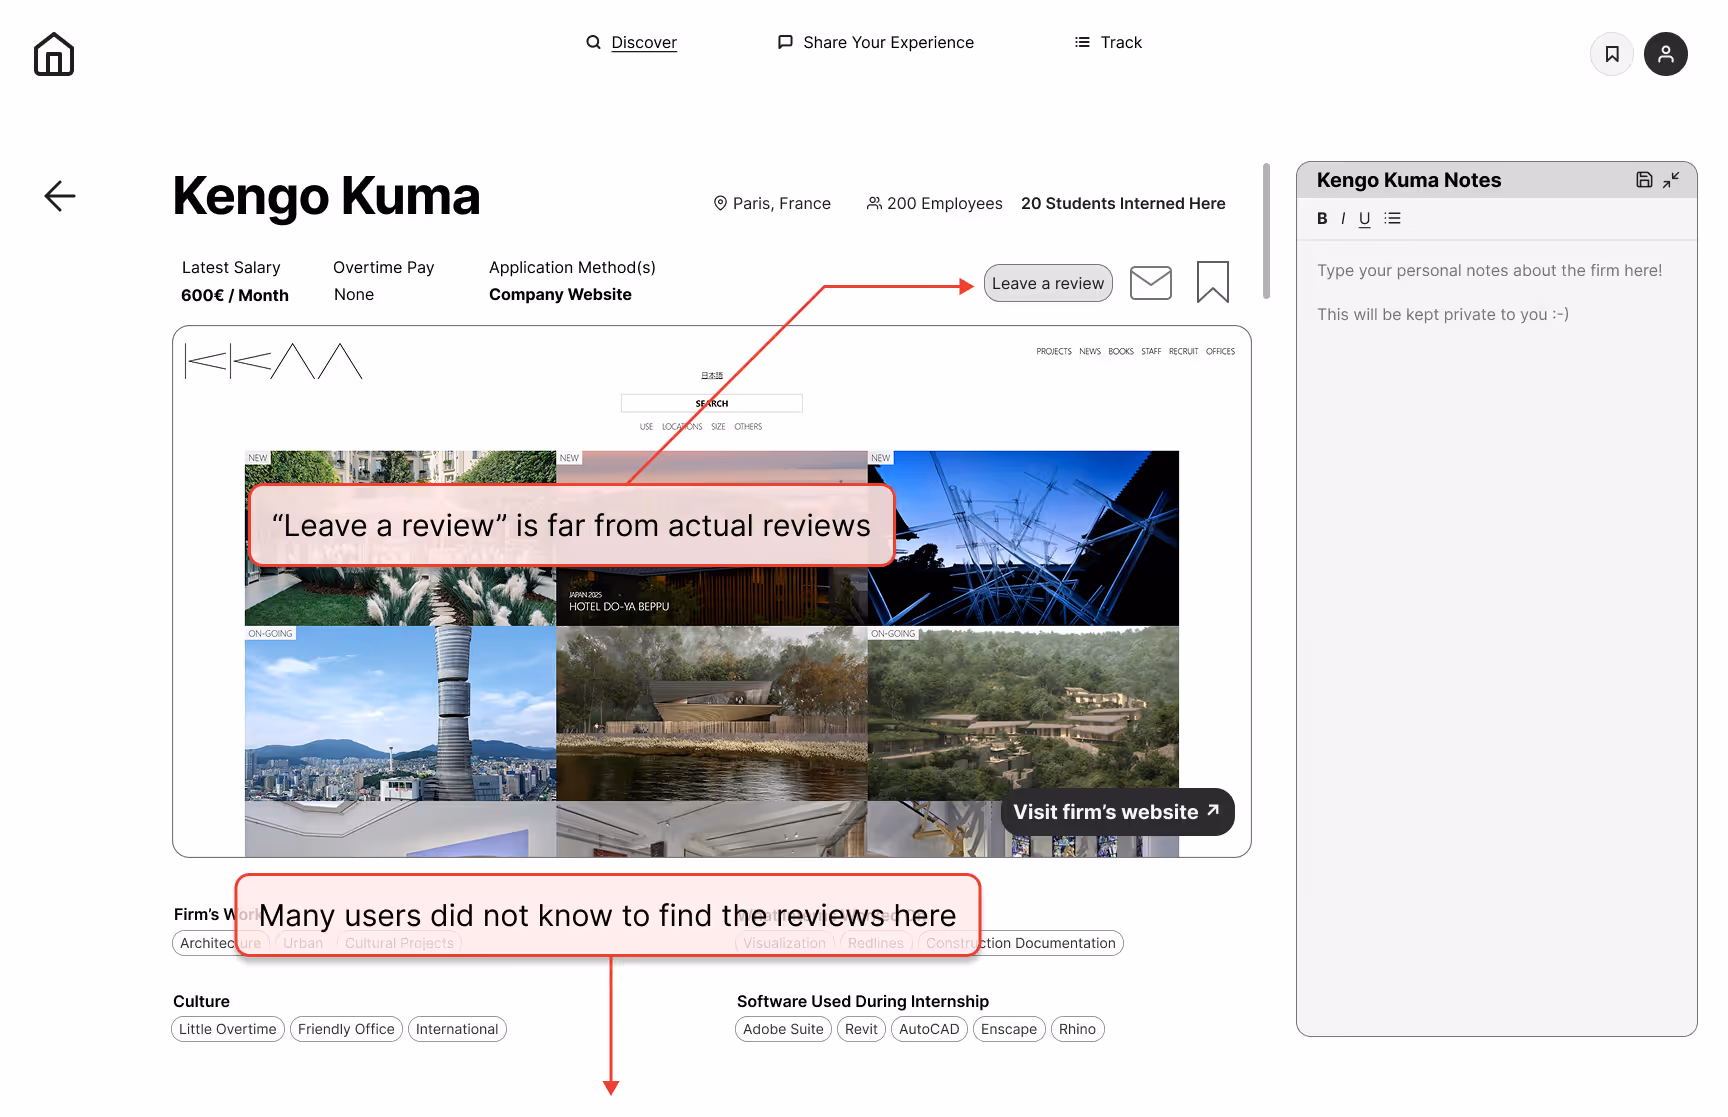
Task: Click the Visit firm's website button
Action: 1117,812
